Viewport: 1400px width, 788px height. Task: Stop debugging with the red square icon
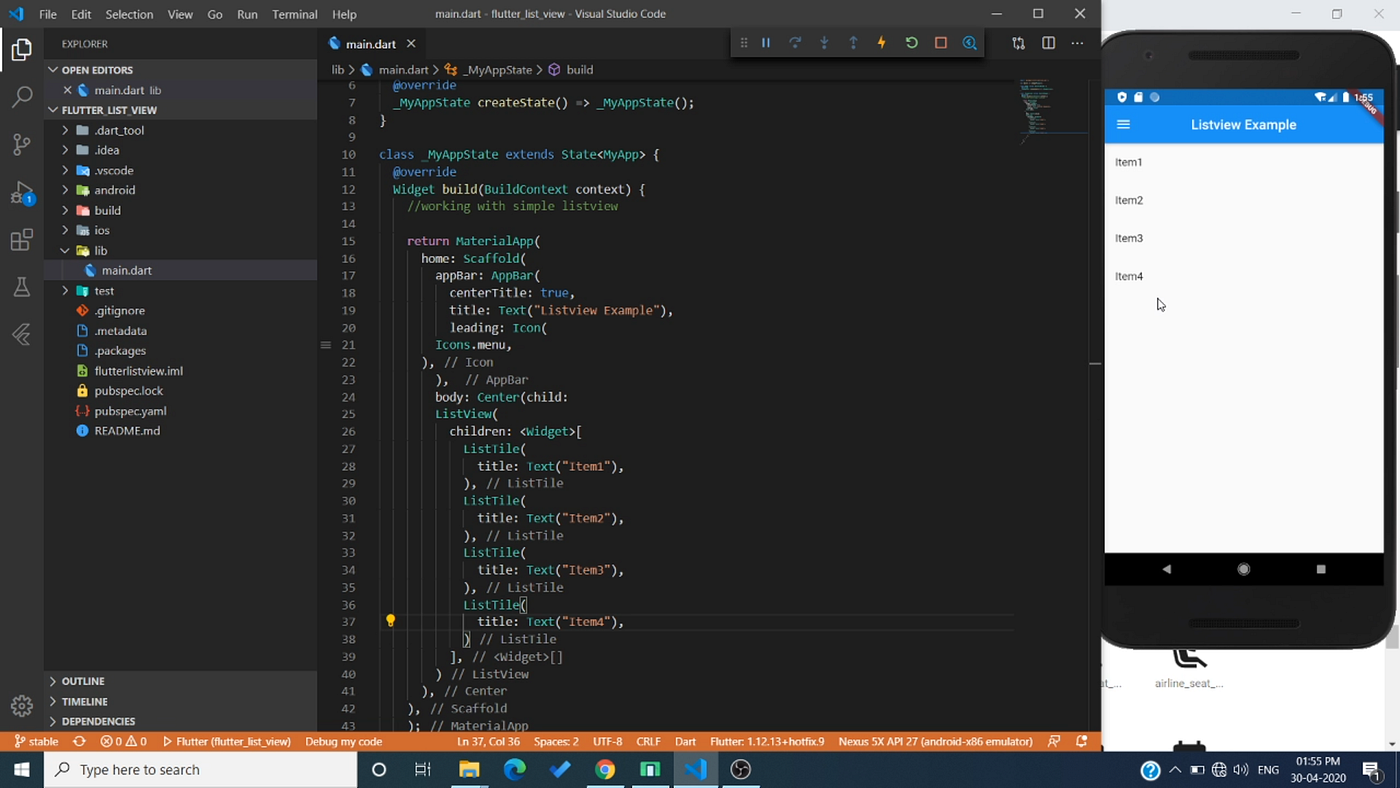pos(940,42)
